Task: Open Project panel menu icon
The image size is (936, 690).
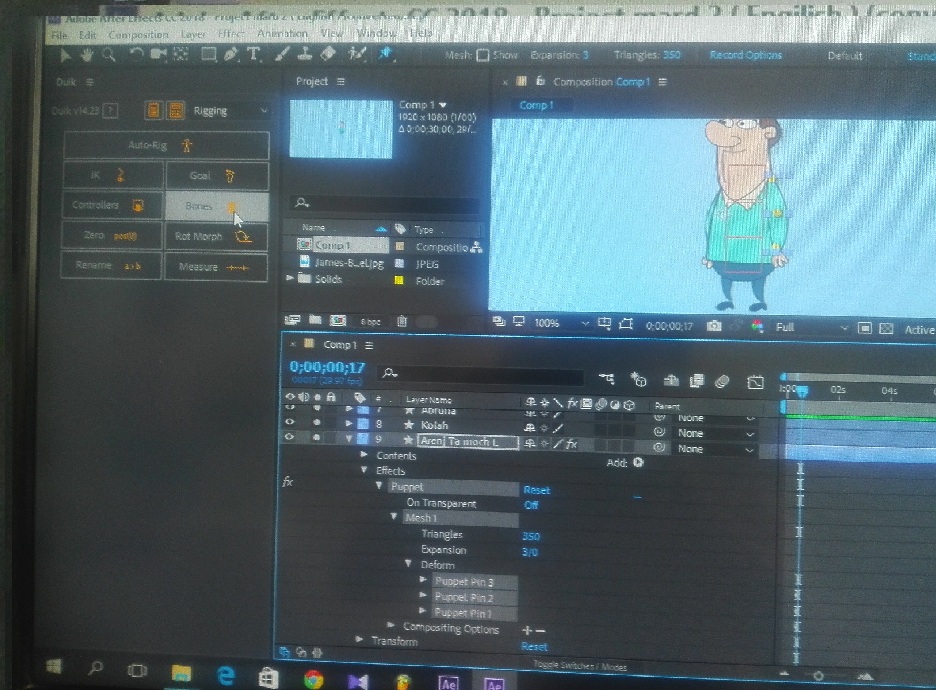Action: tap(341, 81)
